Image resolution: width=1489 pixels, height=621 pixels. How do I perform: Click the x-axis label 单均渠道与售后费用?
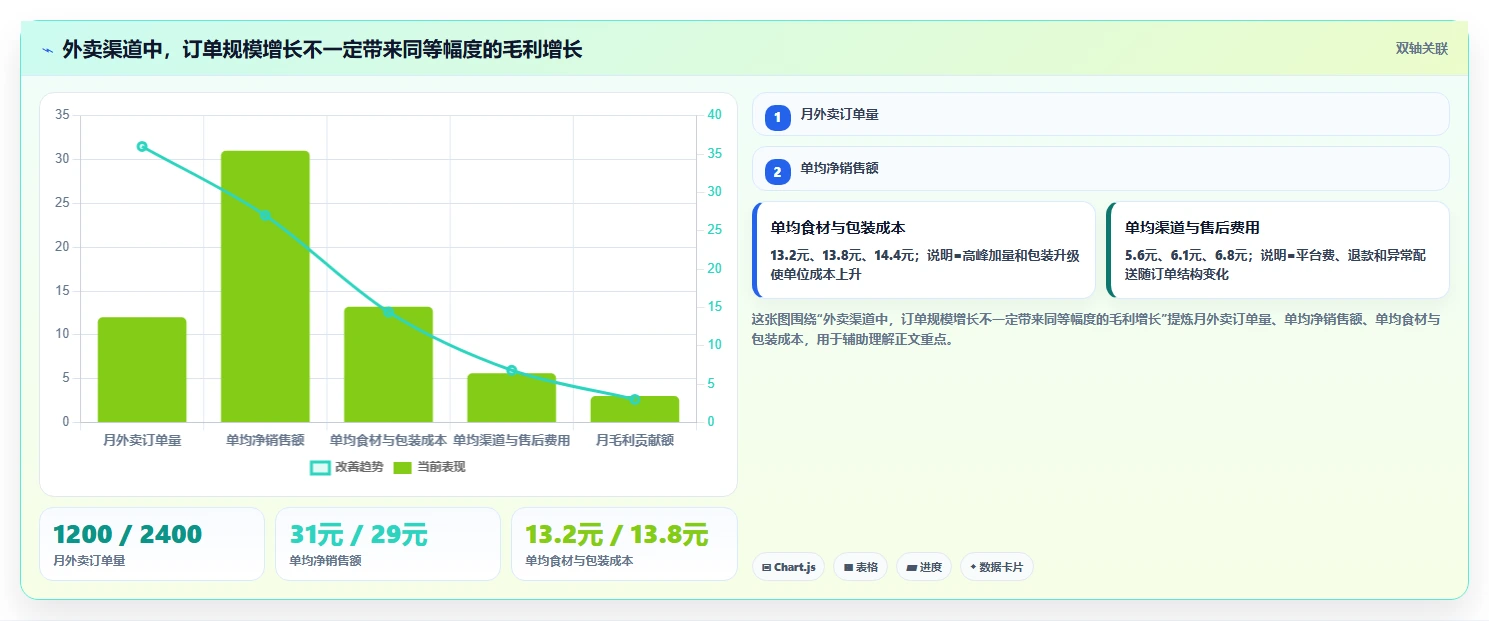click(x=511, y=440)
